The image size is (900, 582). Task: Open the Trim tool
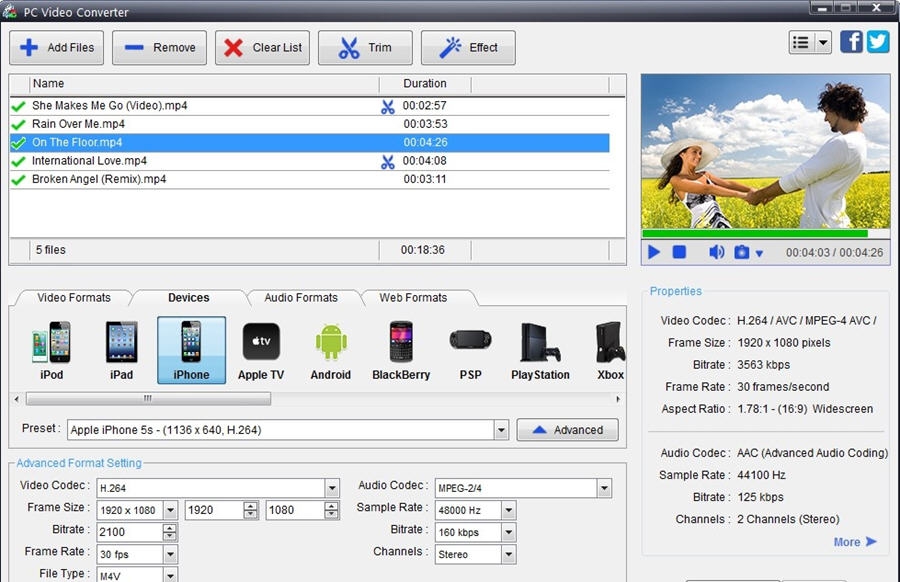click(365, 47)
